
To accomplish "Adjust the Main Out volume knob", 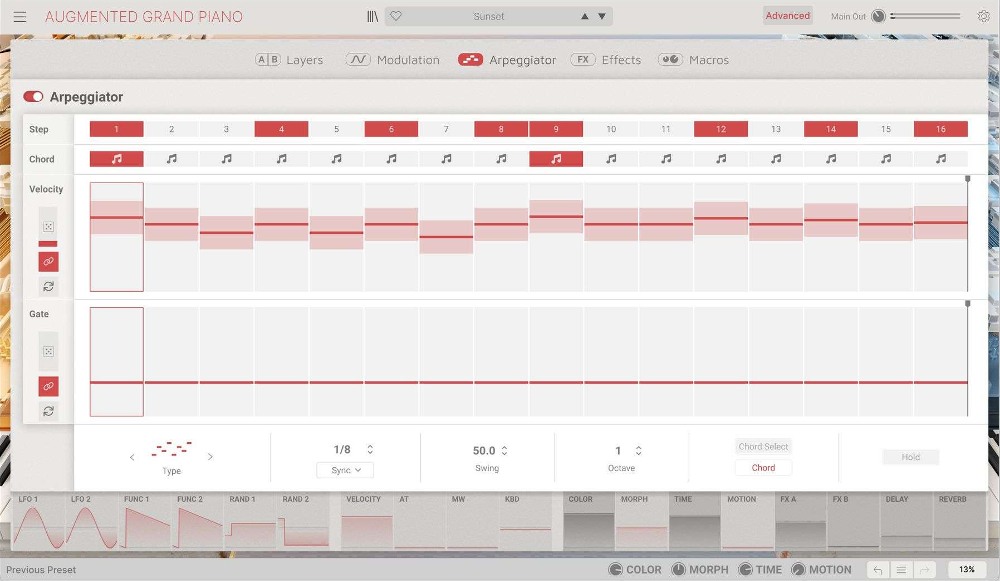I will (878, 15).
